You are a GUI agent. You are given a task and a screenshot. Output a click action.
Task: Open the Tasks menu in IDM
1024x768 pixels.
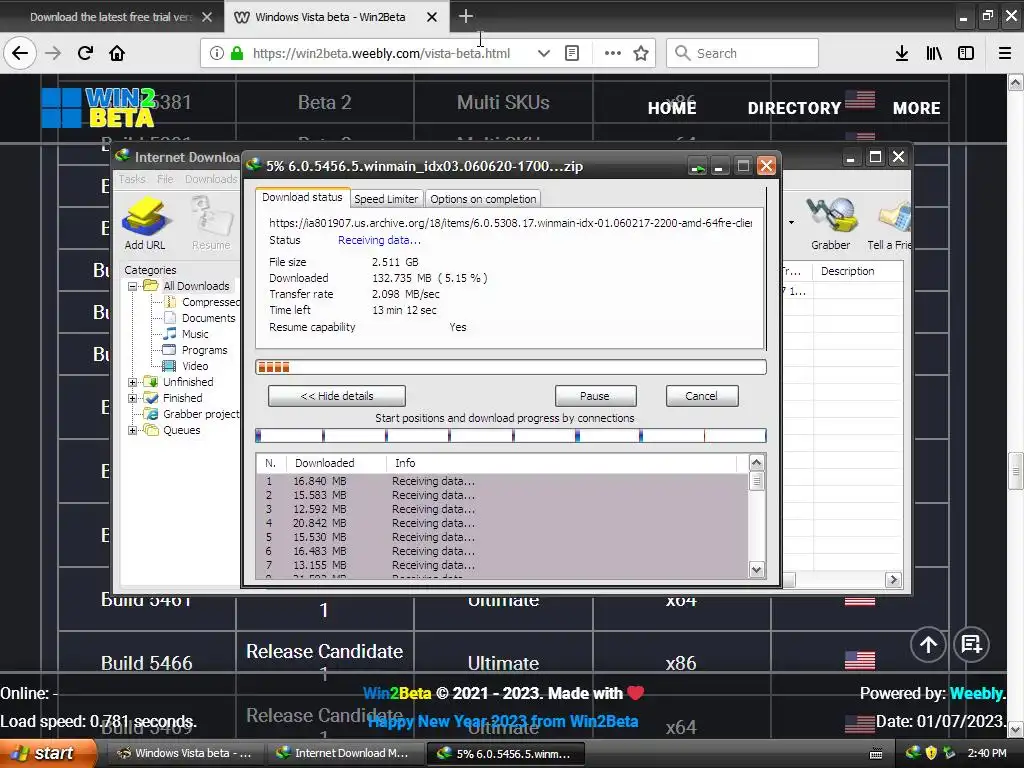tap(133, 179)
